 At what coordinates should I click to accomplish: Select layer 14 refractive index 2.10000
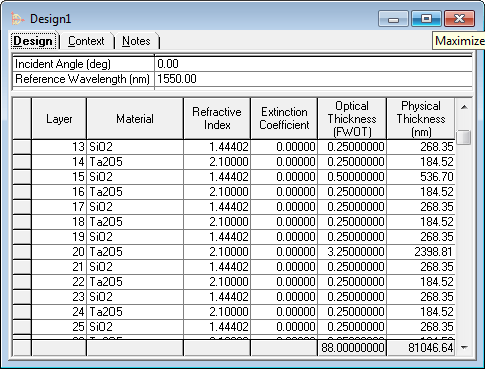217,162
